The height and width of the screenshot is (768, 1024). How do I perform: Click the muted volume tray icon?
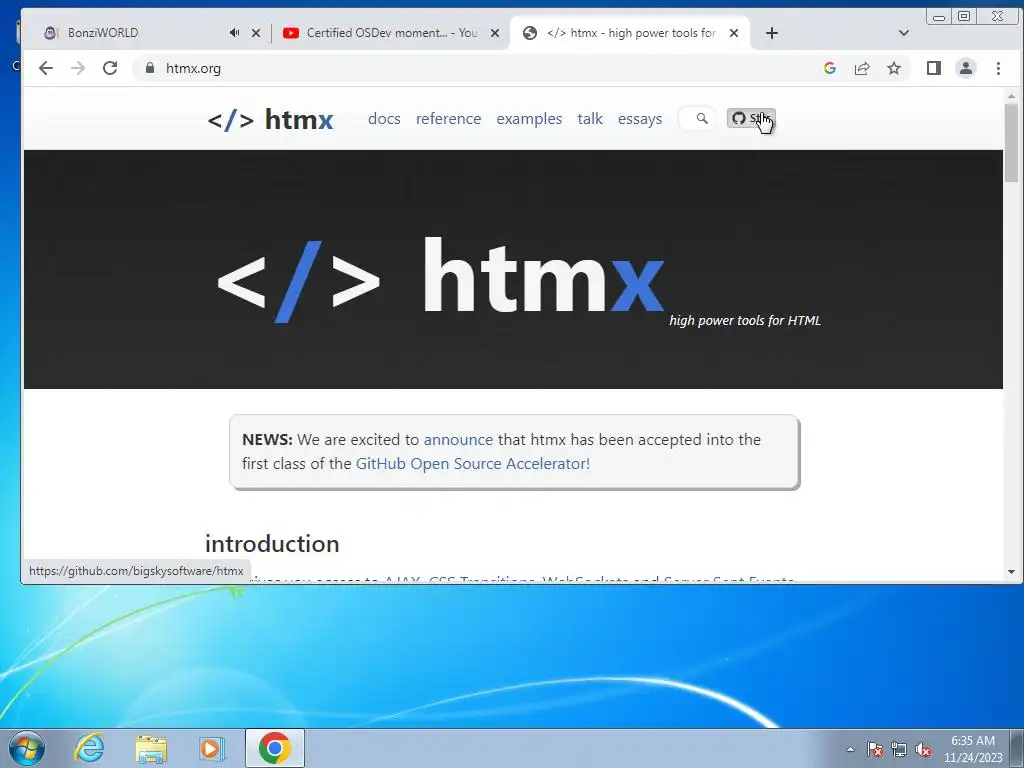(923, 749)
